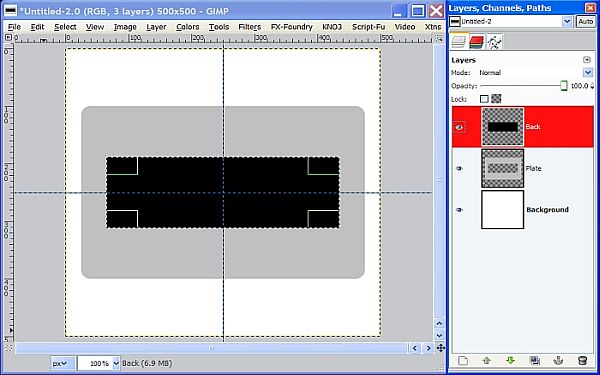Toggle visibility of the Plate layer

459,168
